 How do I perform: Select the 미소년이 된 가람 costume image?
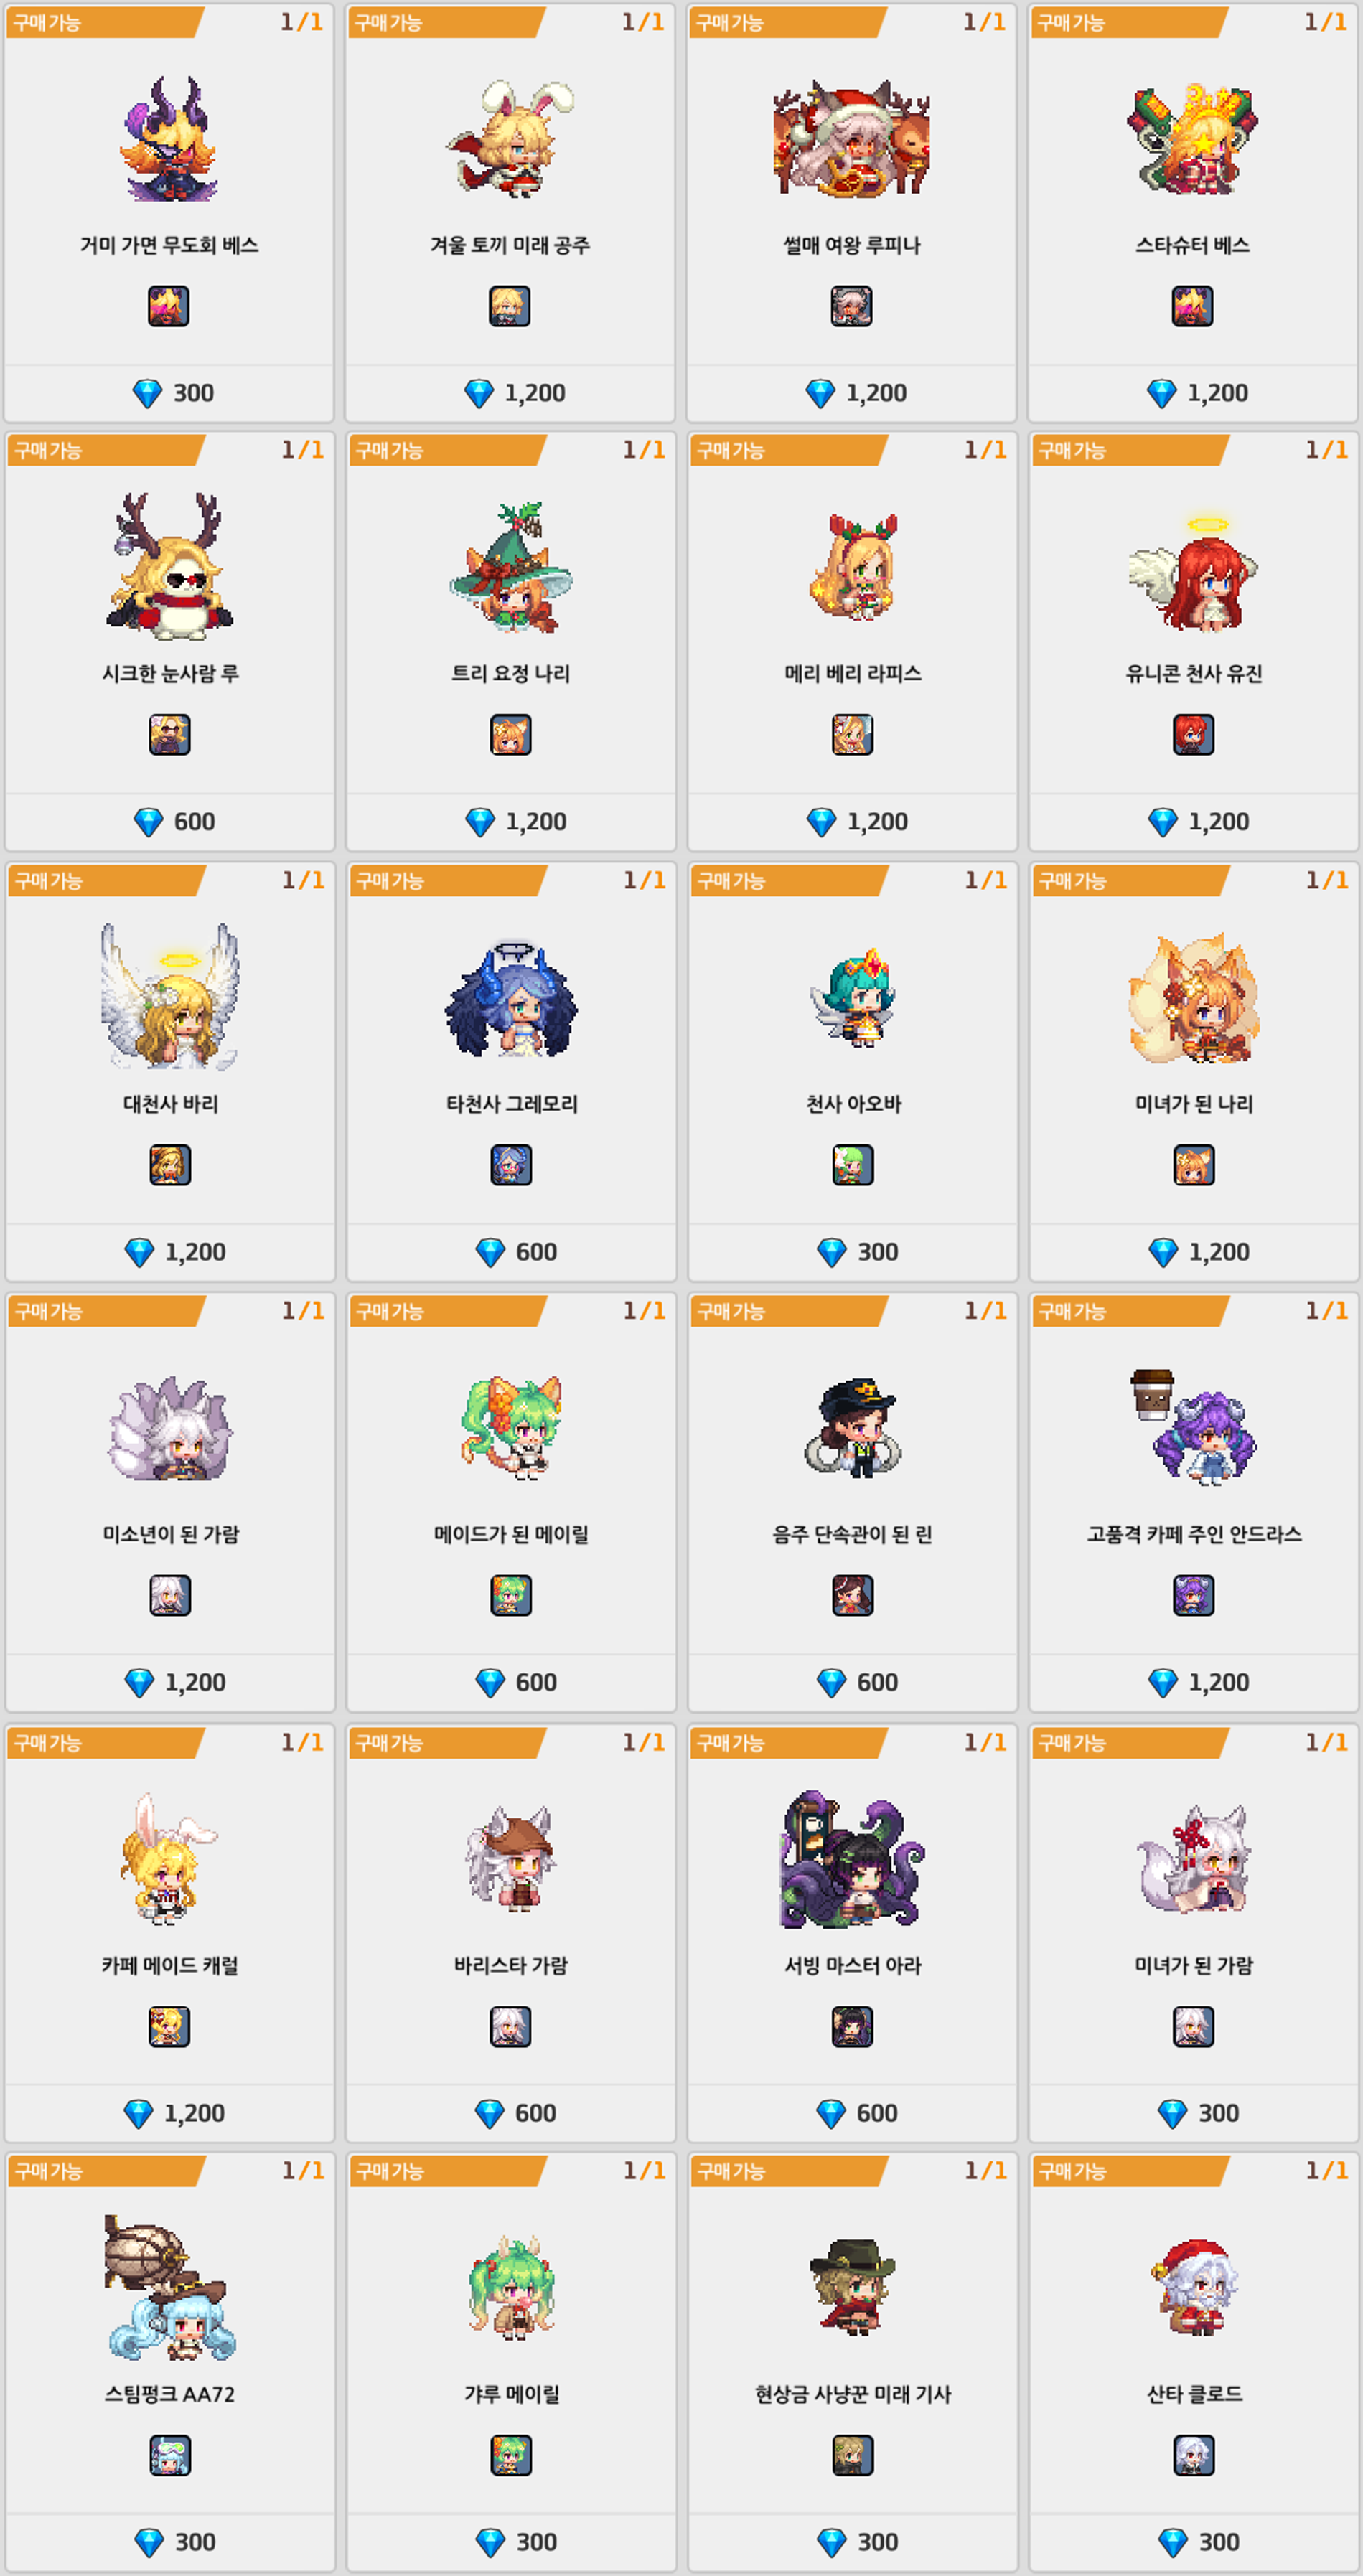pyautogui.click(x=170, y=1429)
